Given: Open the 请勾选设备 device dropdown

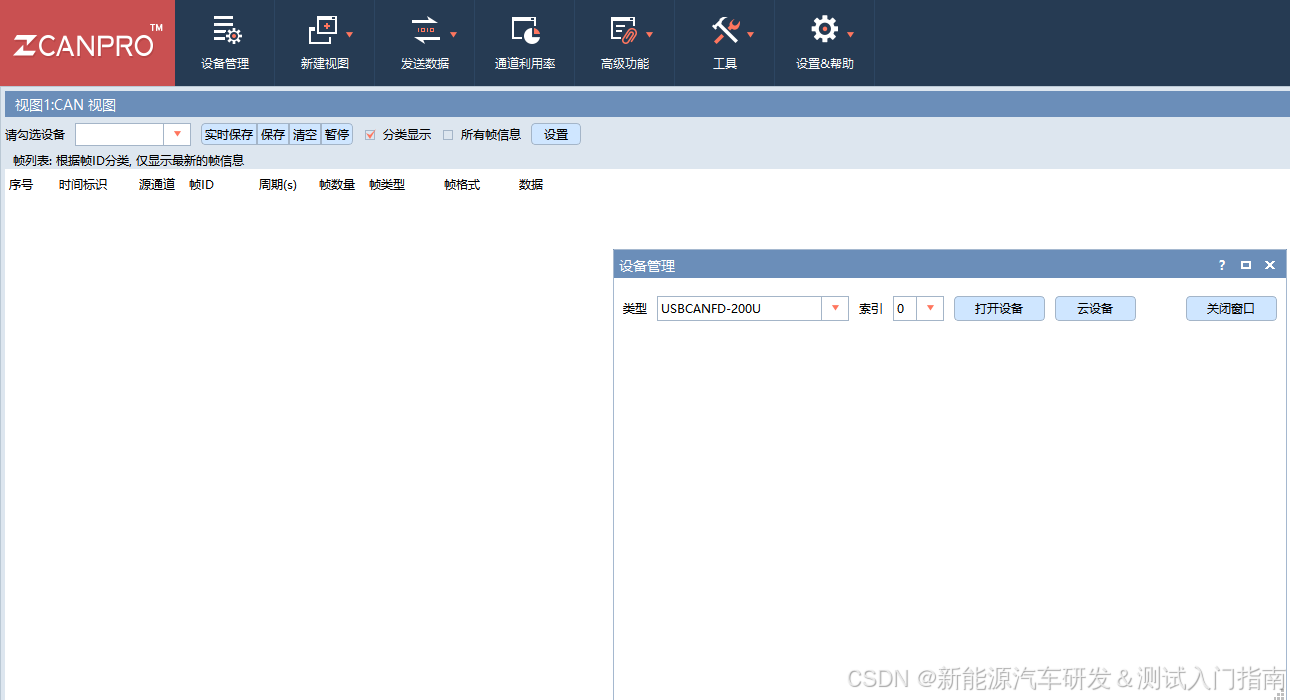Looking at the screenshot, I should tap(177, 134).
